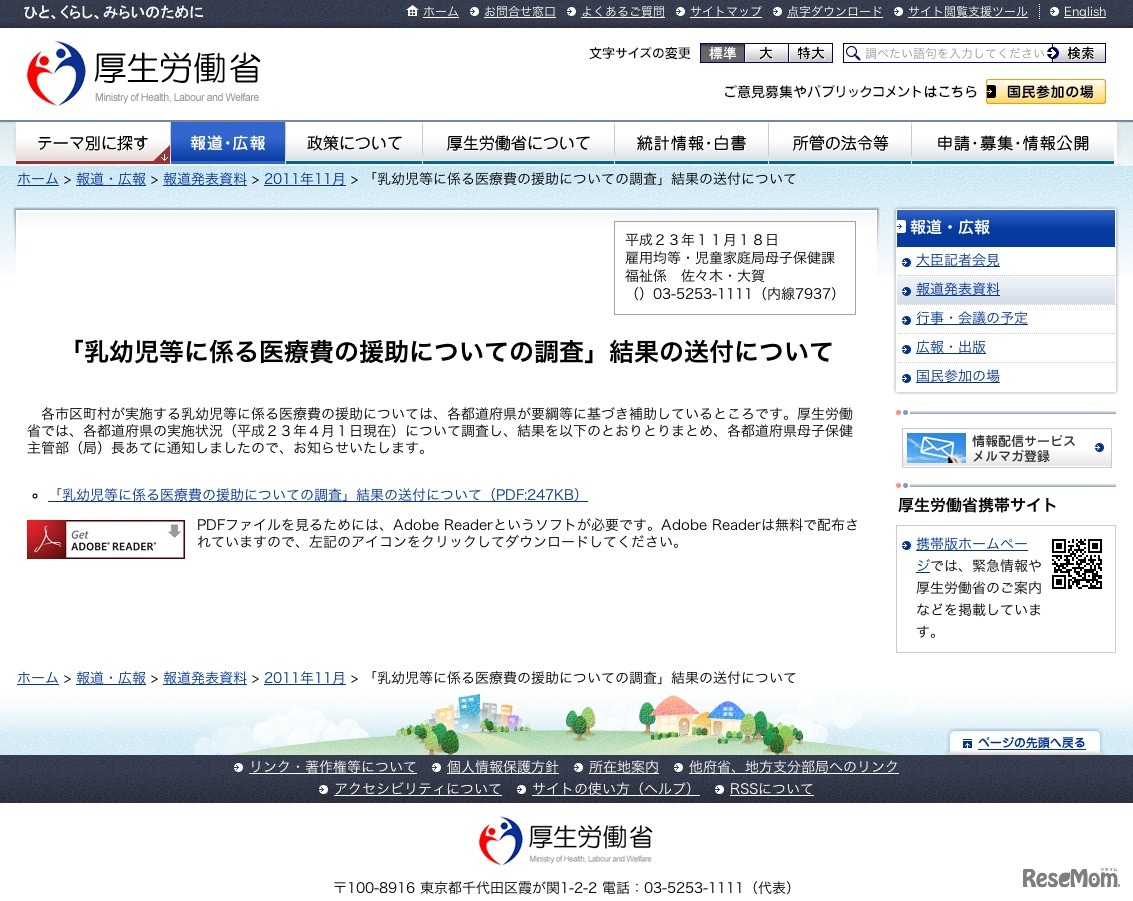Click the ReseMom watermark logo
The image size is (1133, 901).
(1070, 878)
